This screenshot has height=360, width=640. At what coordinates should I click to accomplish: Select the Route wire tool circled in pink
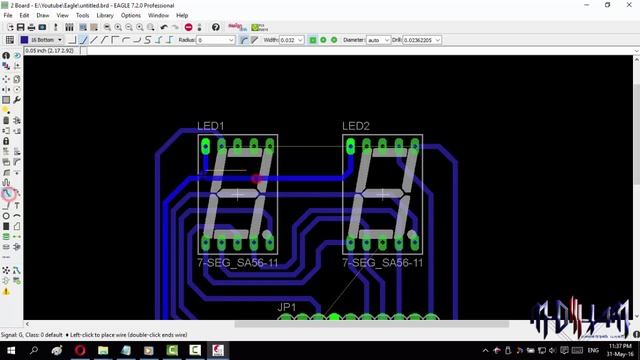(7, 194)
